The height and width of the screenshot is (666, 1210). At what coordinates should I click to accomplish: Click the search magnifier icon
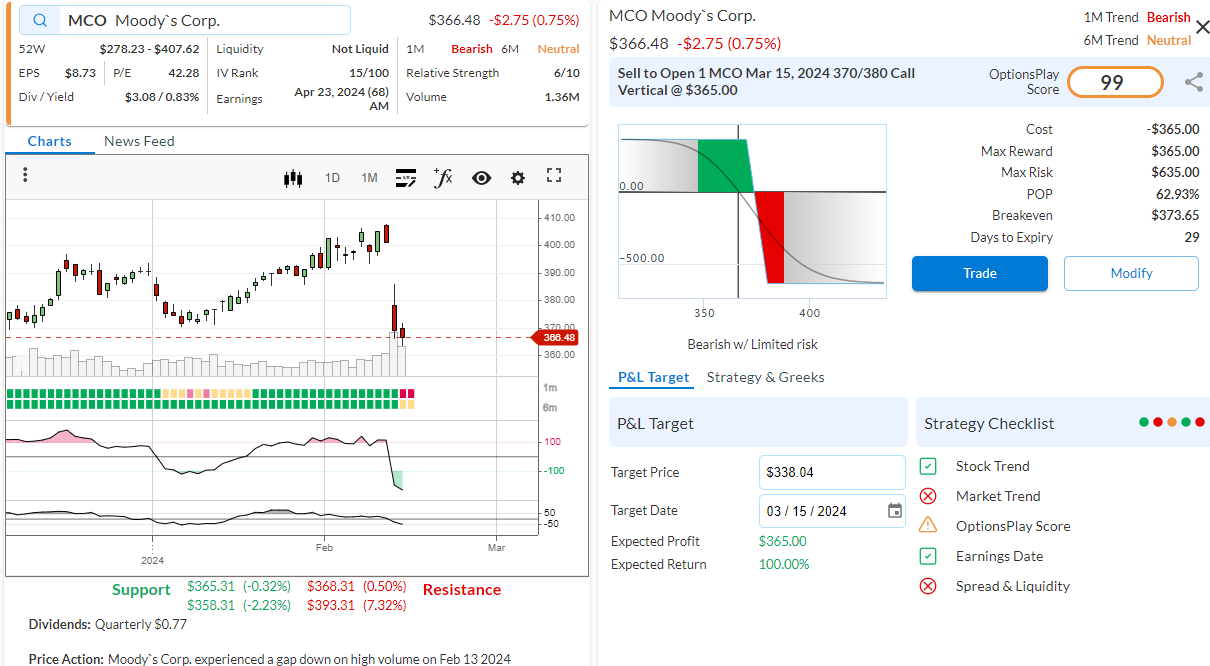pos(39,20)
